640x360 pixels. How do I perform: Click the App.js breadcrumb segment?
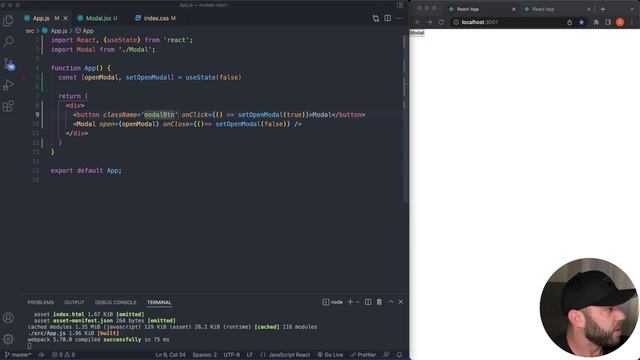coord(59,31)
